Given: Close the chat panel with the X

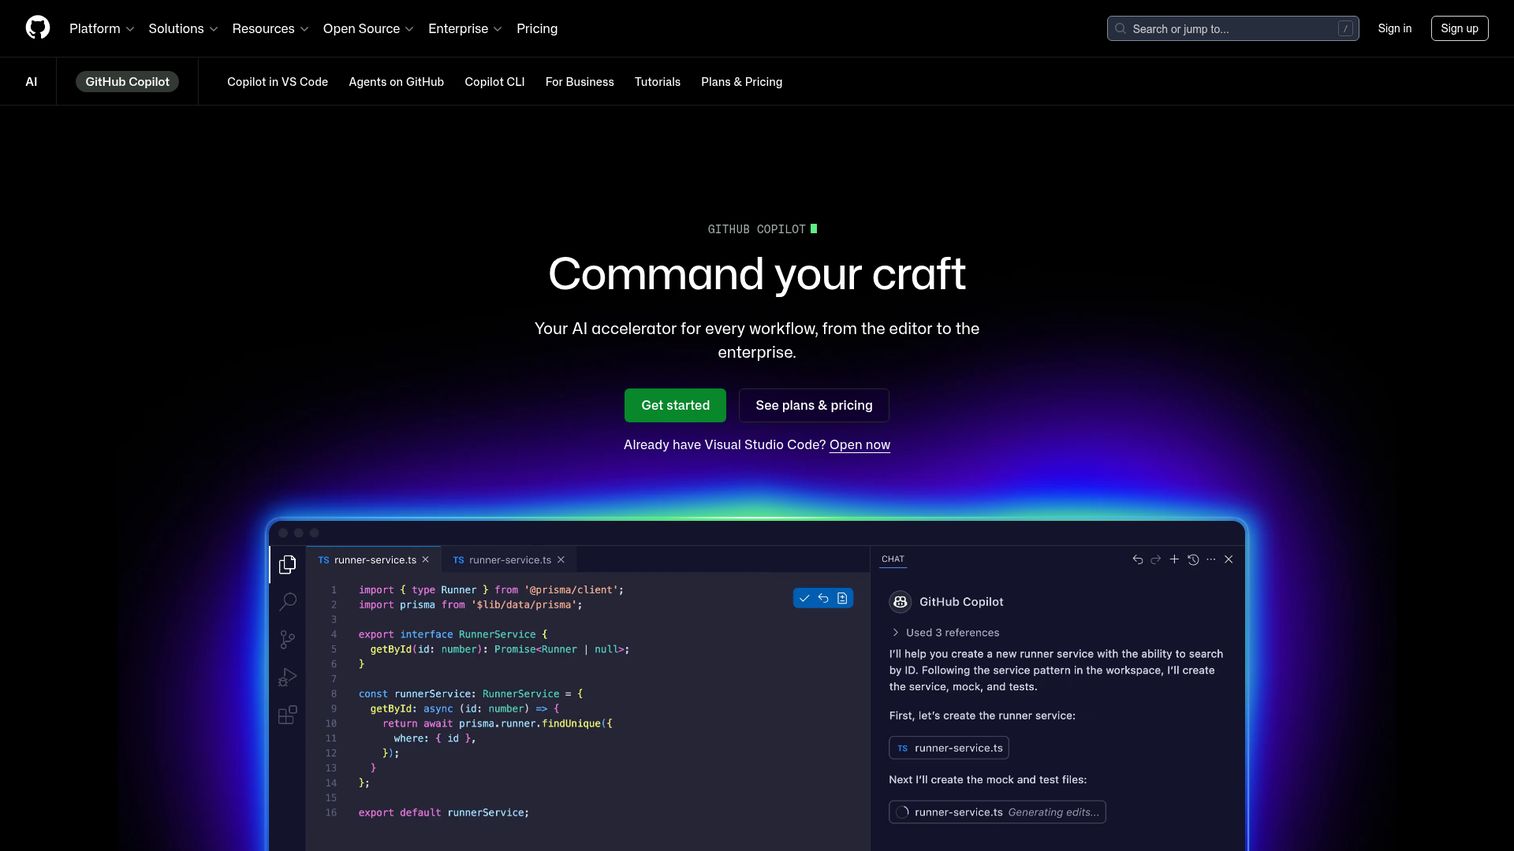Looking at the screenshot, I should click(x=1229, y=559).
